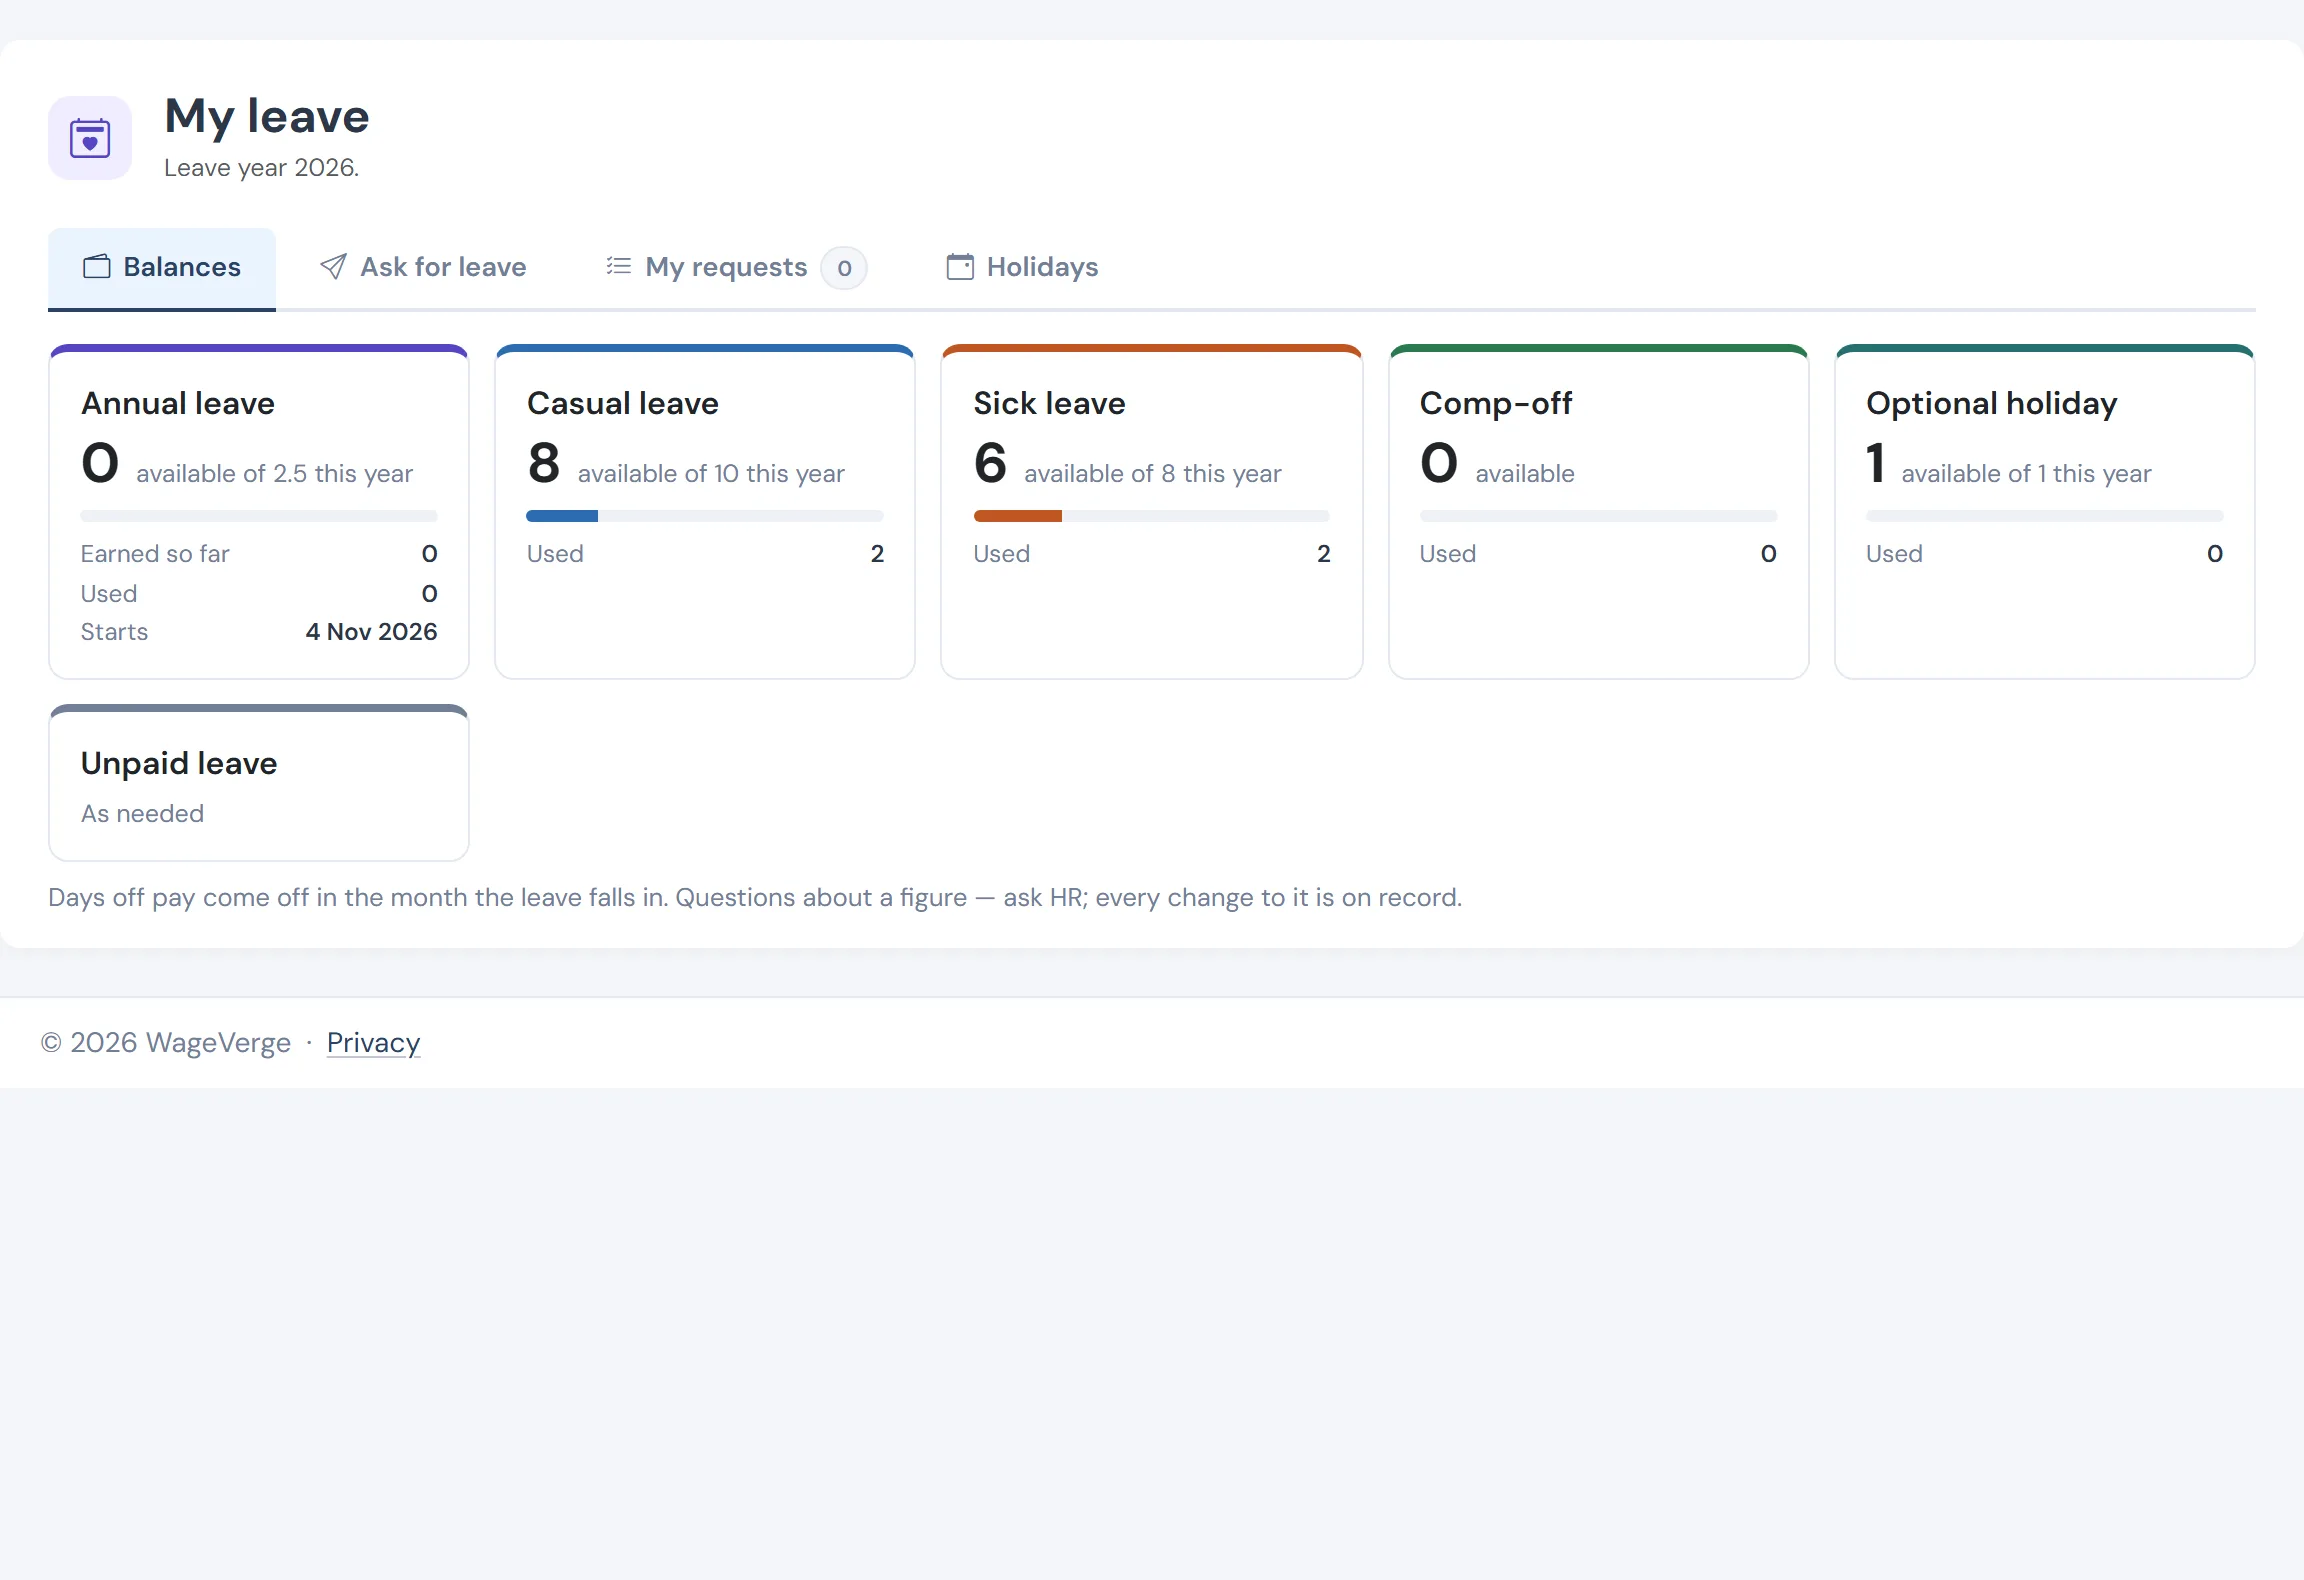Select the Optional holiday card title
The width and height of the screenshot is (2304, 1580).
(1992, 403)
